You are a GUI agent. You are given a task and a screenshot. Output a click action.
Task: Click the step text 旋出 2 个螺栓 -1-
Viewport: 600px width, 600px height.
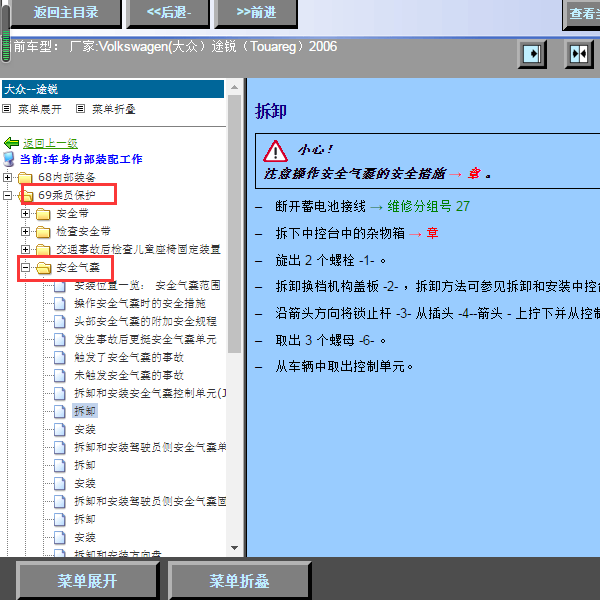[x=331, y=261]
